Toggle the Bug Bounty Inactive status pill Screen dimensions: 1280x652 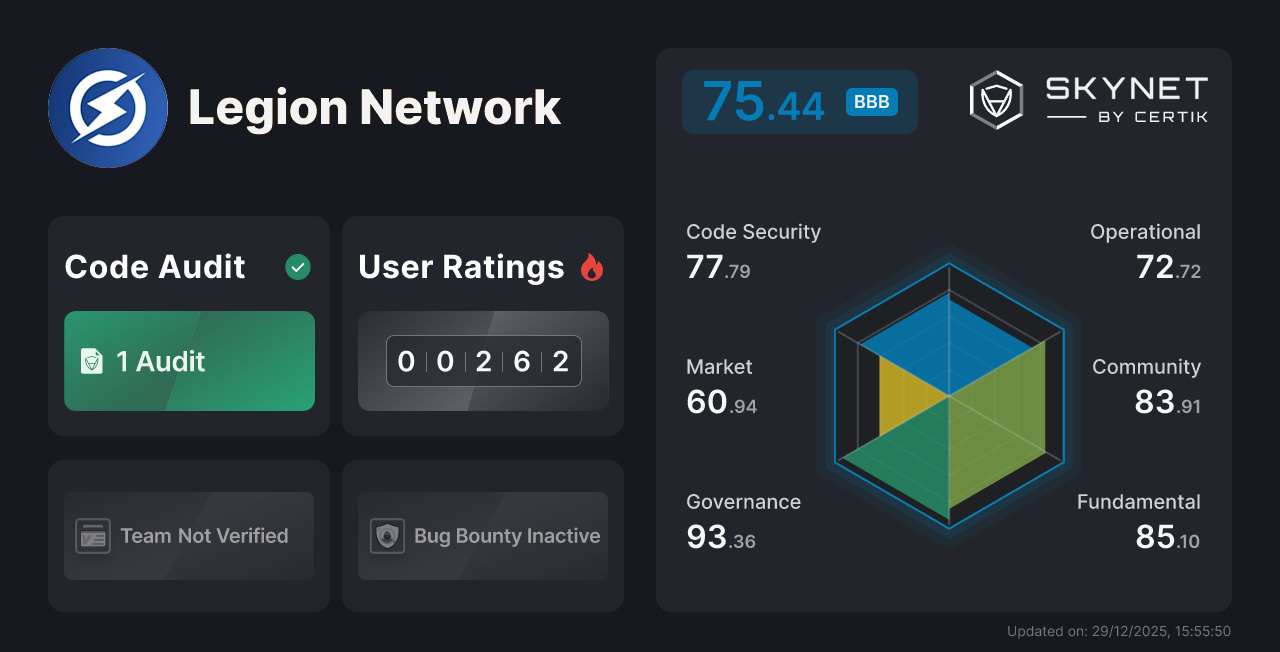point(482,536)
